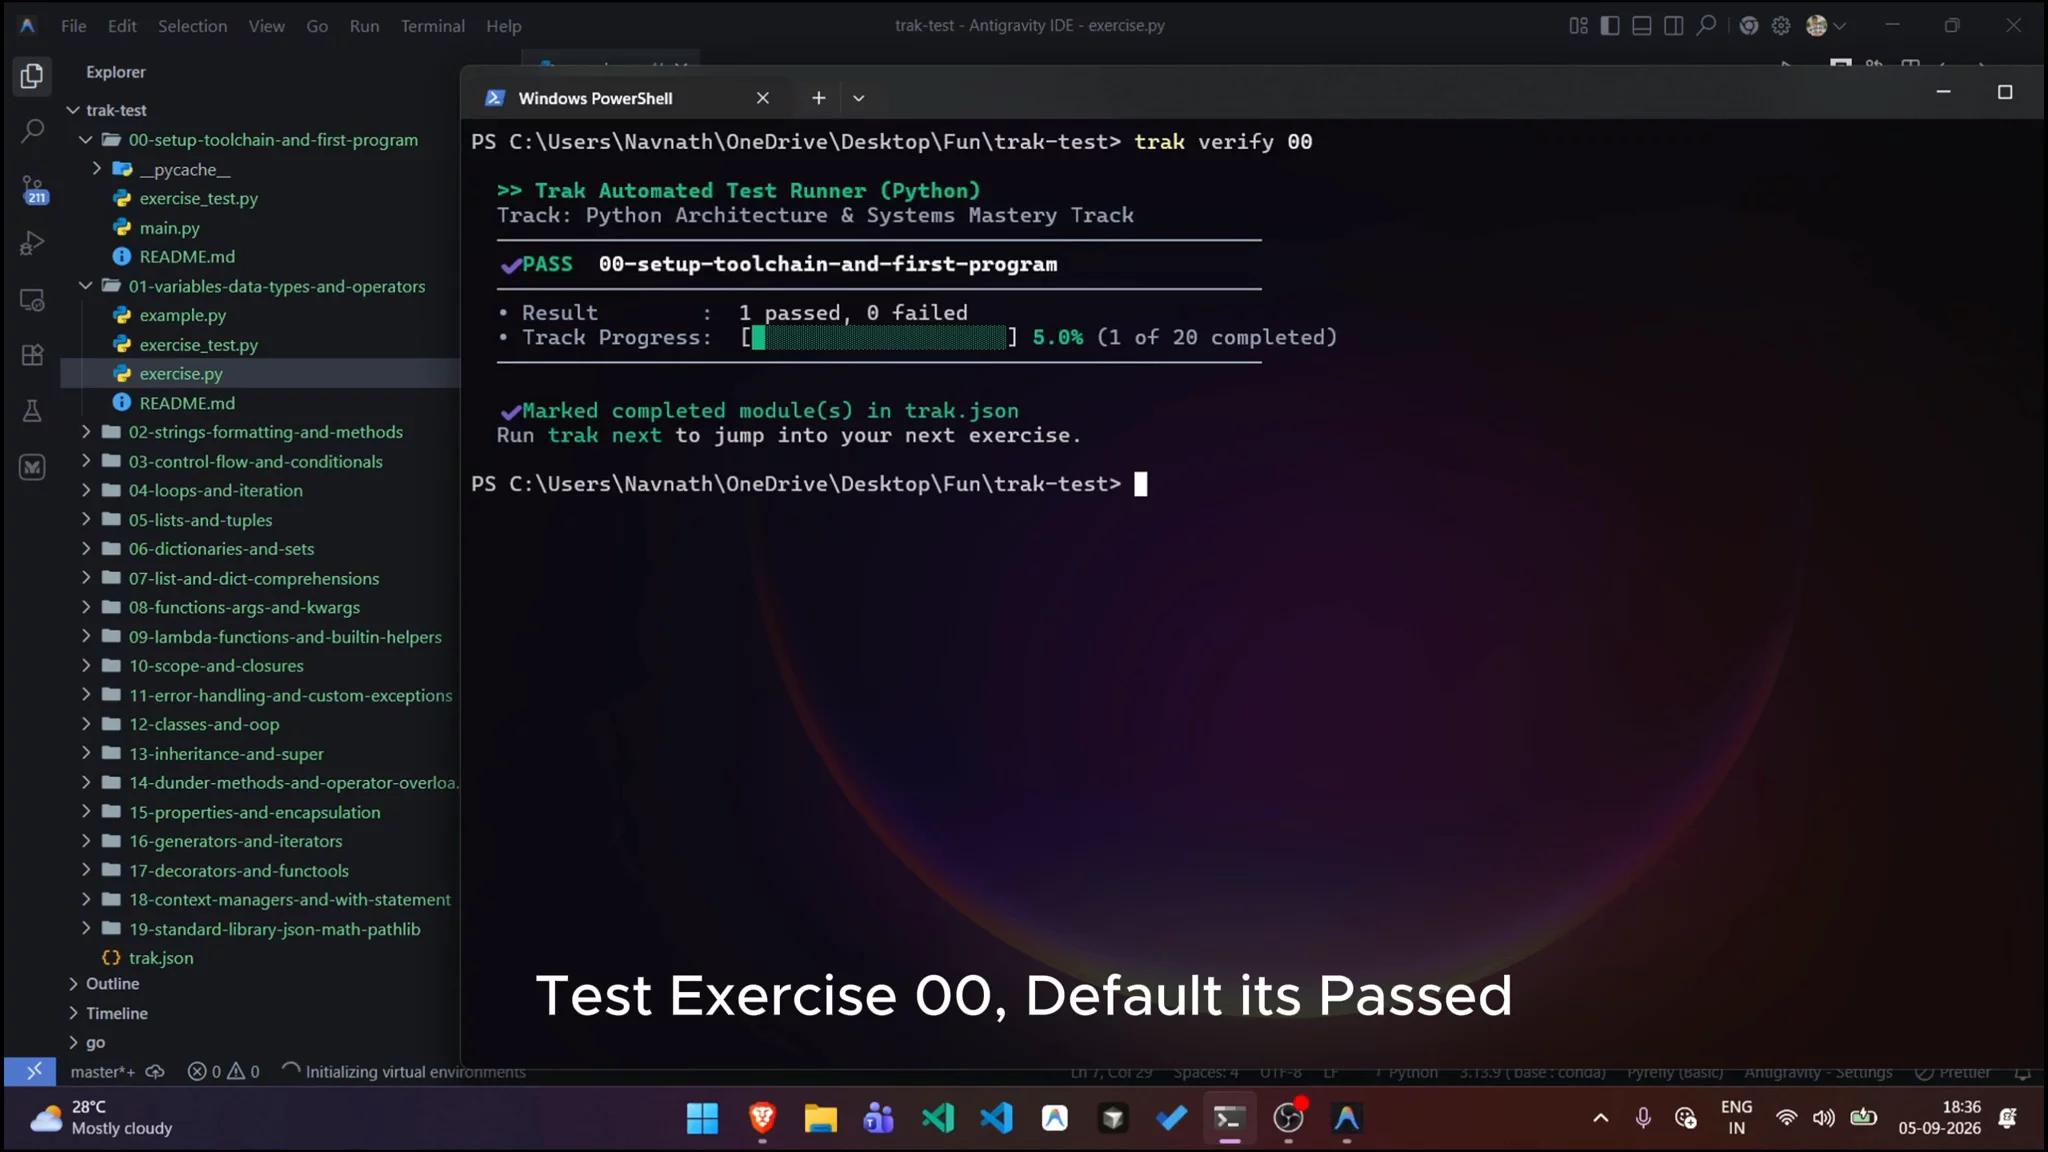Screen dimensions: 2048x1152
Task: Click the master branch status item
Action: click(102, 1071)
